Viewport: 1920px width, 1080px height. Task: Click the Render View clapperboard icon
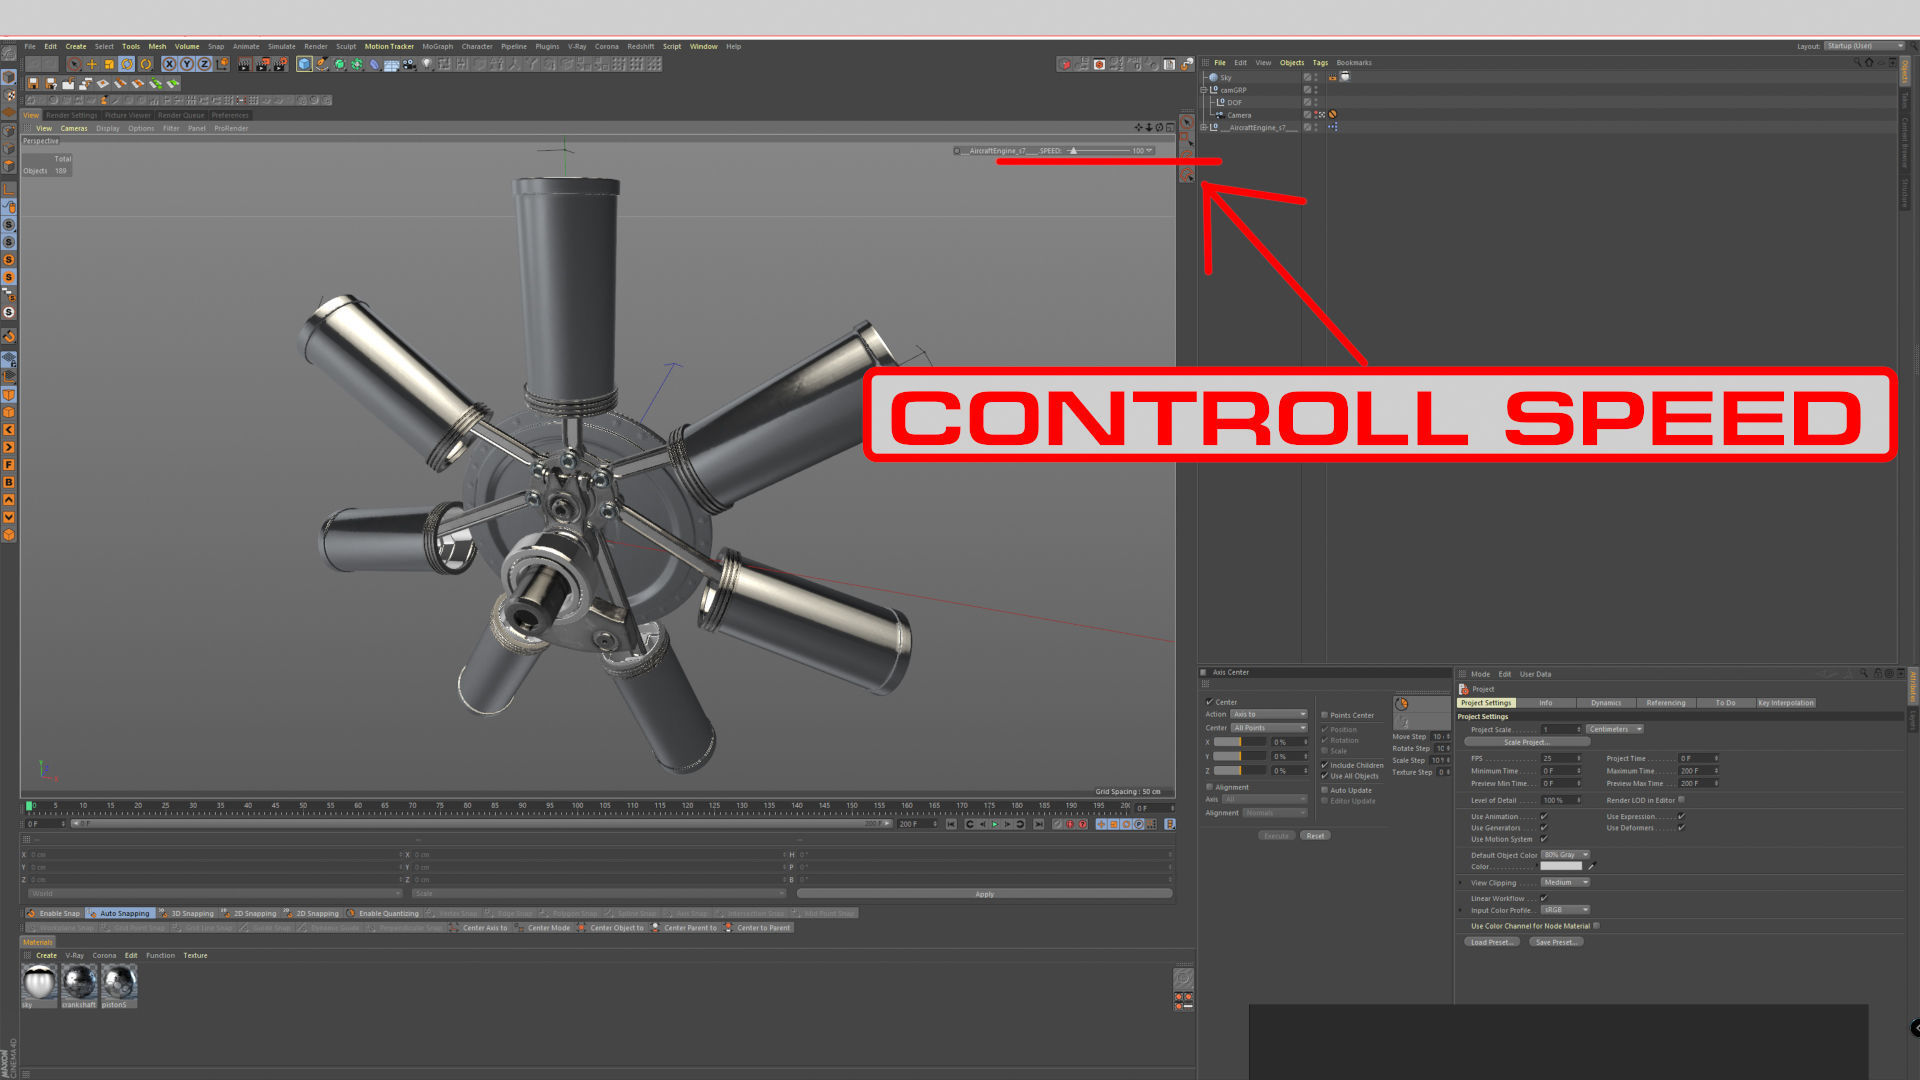[x=244, y=64]
